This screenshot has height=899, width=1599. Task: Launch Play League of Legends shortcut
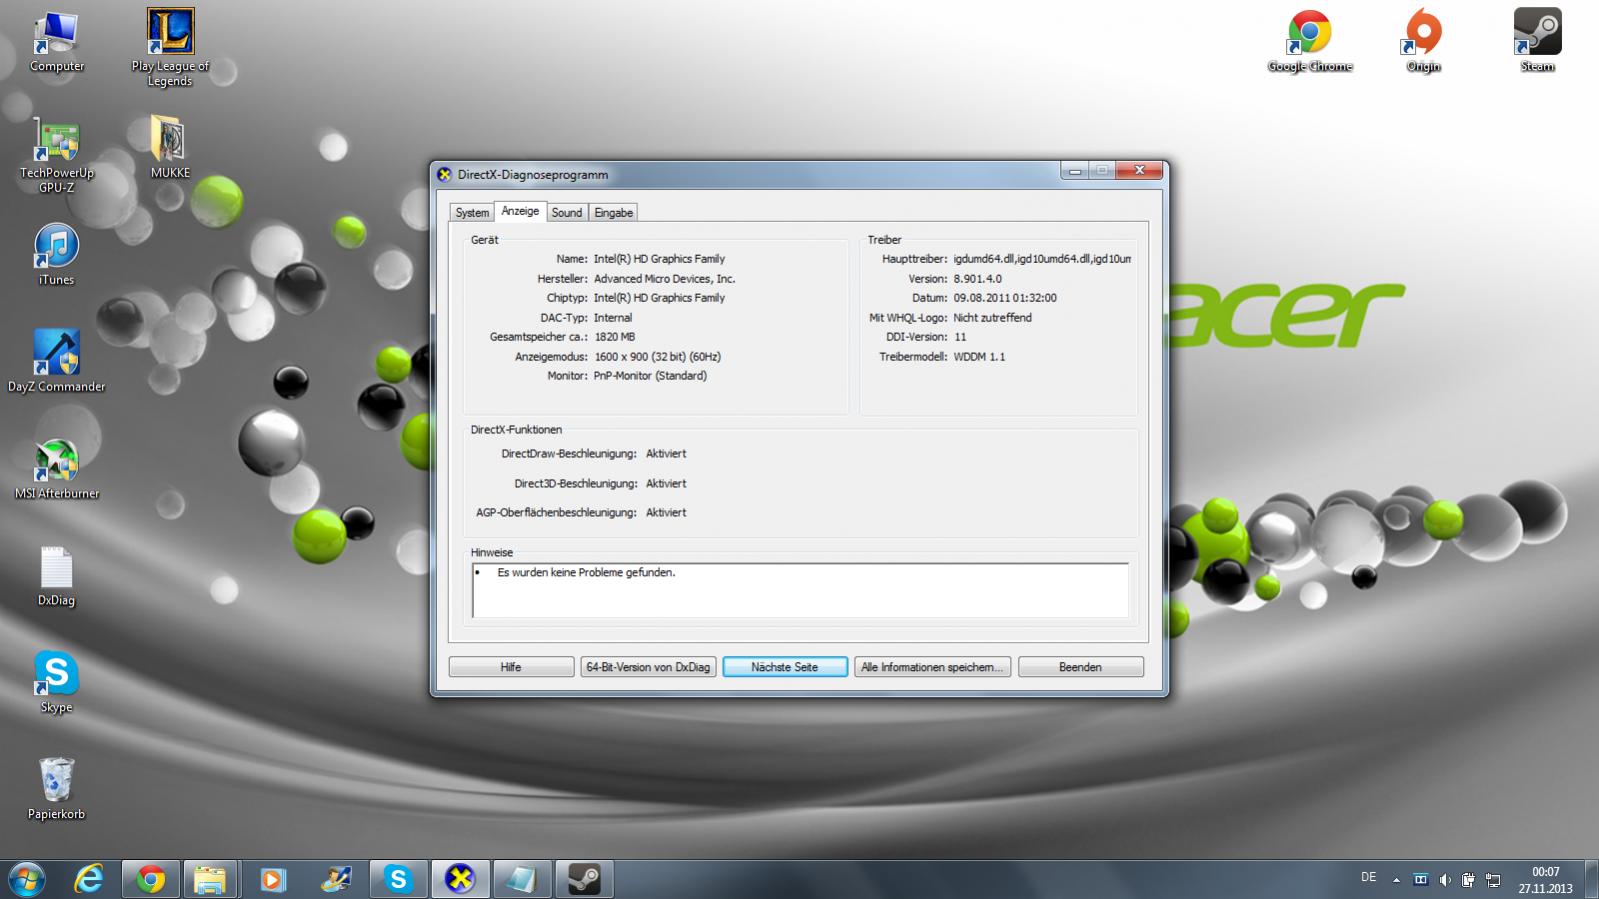[x=170, y=47]
